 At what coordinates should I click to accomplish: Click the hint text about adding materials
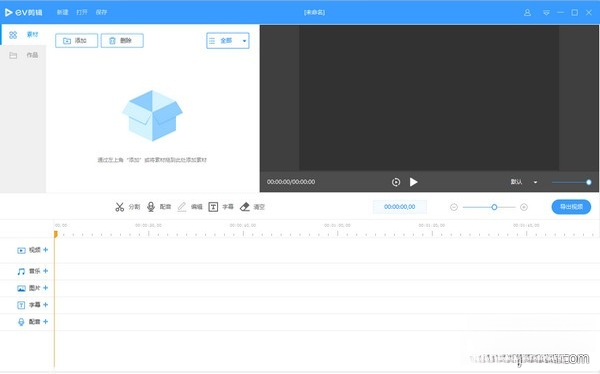(x=152, y=160)
